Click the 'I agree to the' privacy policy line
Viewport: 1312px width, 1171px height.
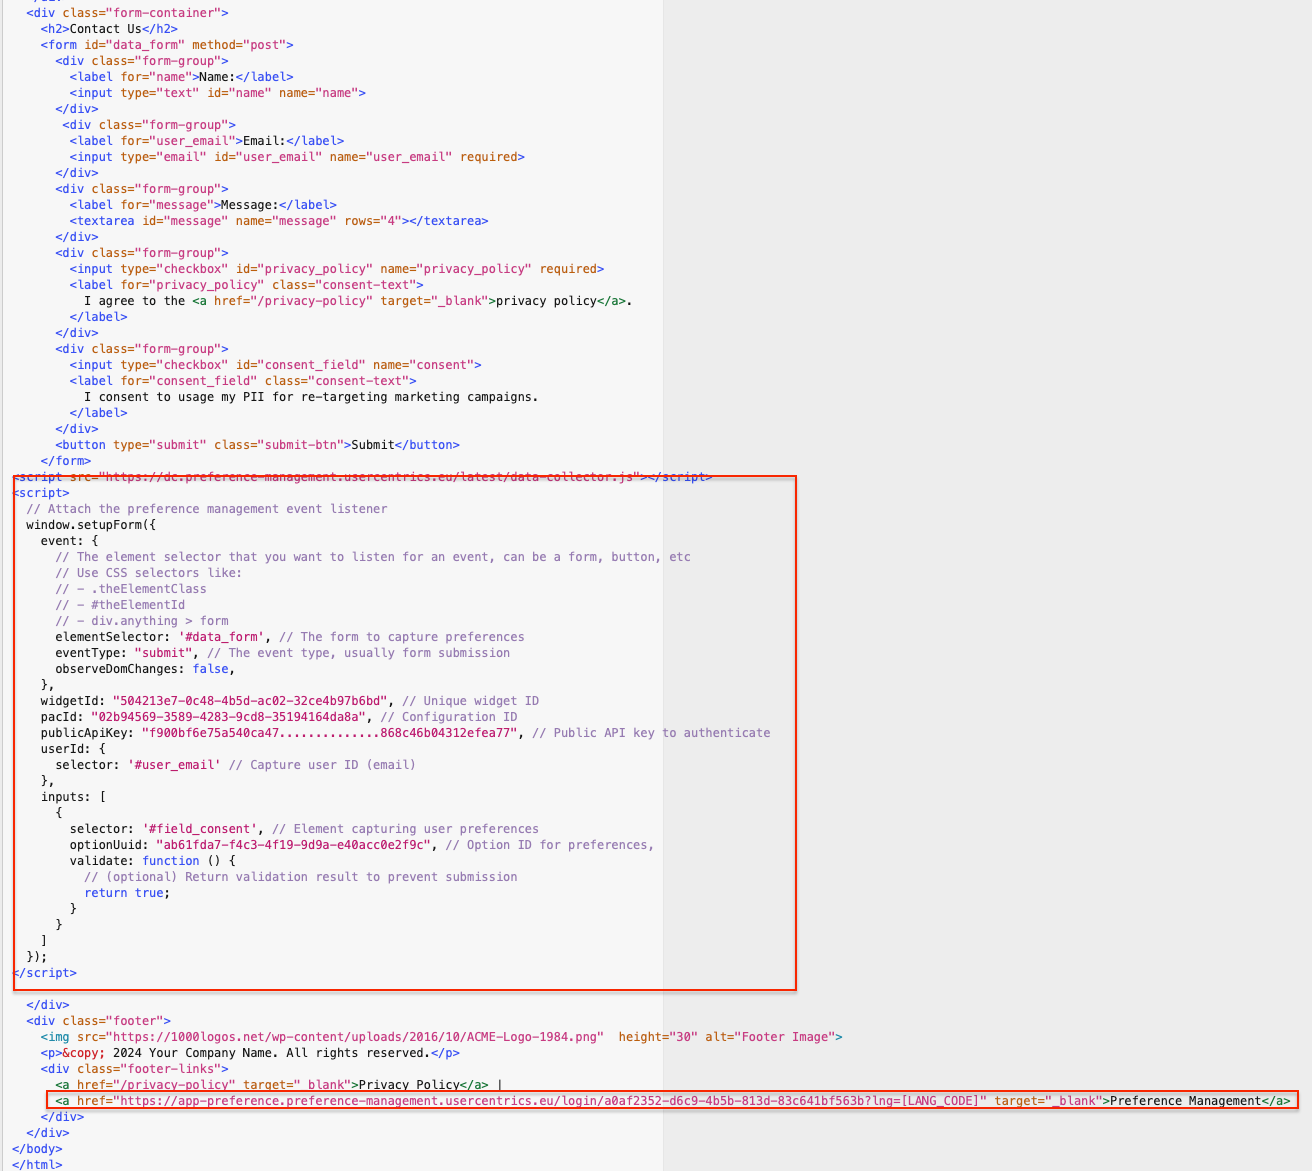[358, 301]
